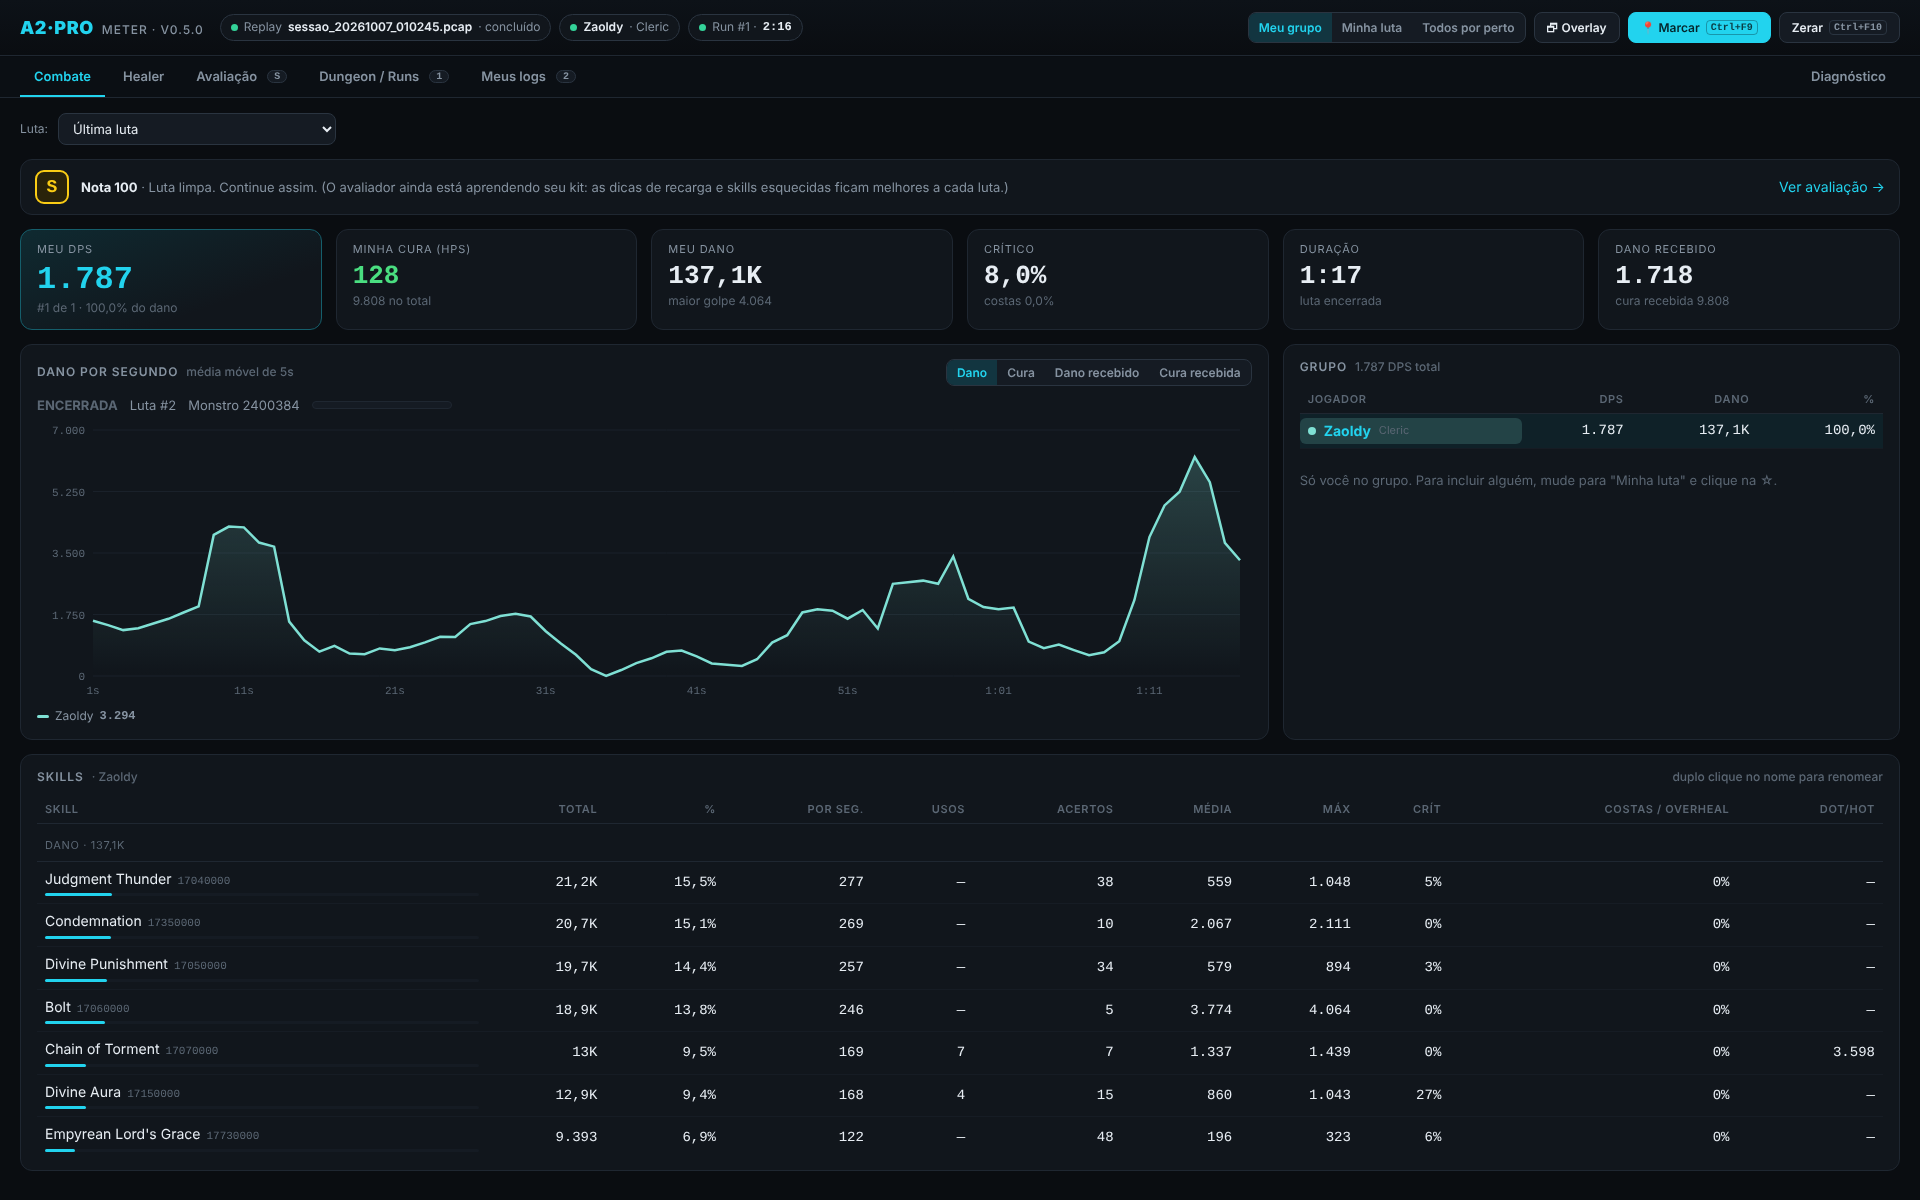Open the Luta dropdown selector
Screen dimensions: 1920x1200
coord(197,129)
